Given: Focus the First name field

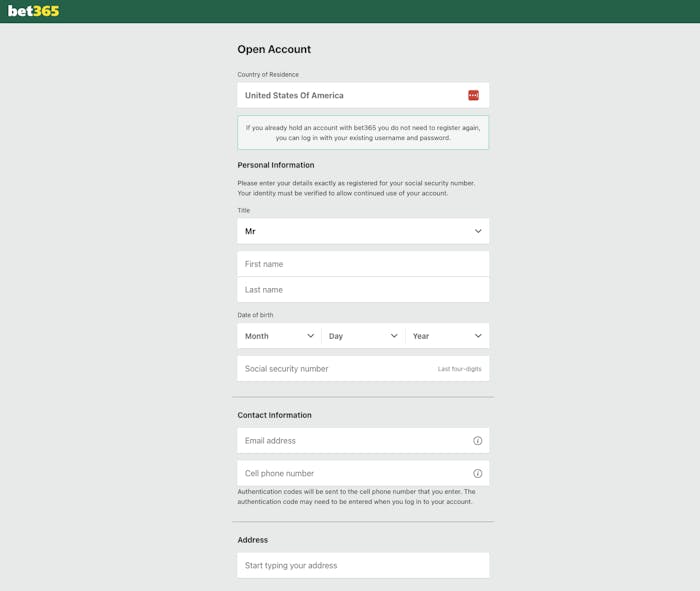Looking at the screenshot, I should 363,264.
